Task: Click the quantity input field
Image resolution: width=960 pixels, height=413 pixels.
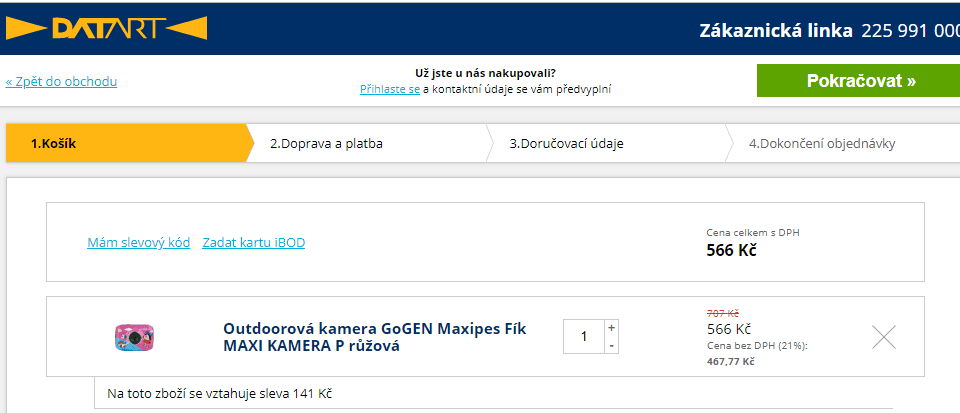Action: (584, 337)
